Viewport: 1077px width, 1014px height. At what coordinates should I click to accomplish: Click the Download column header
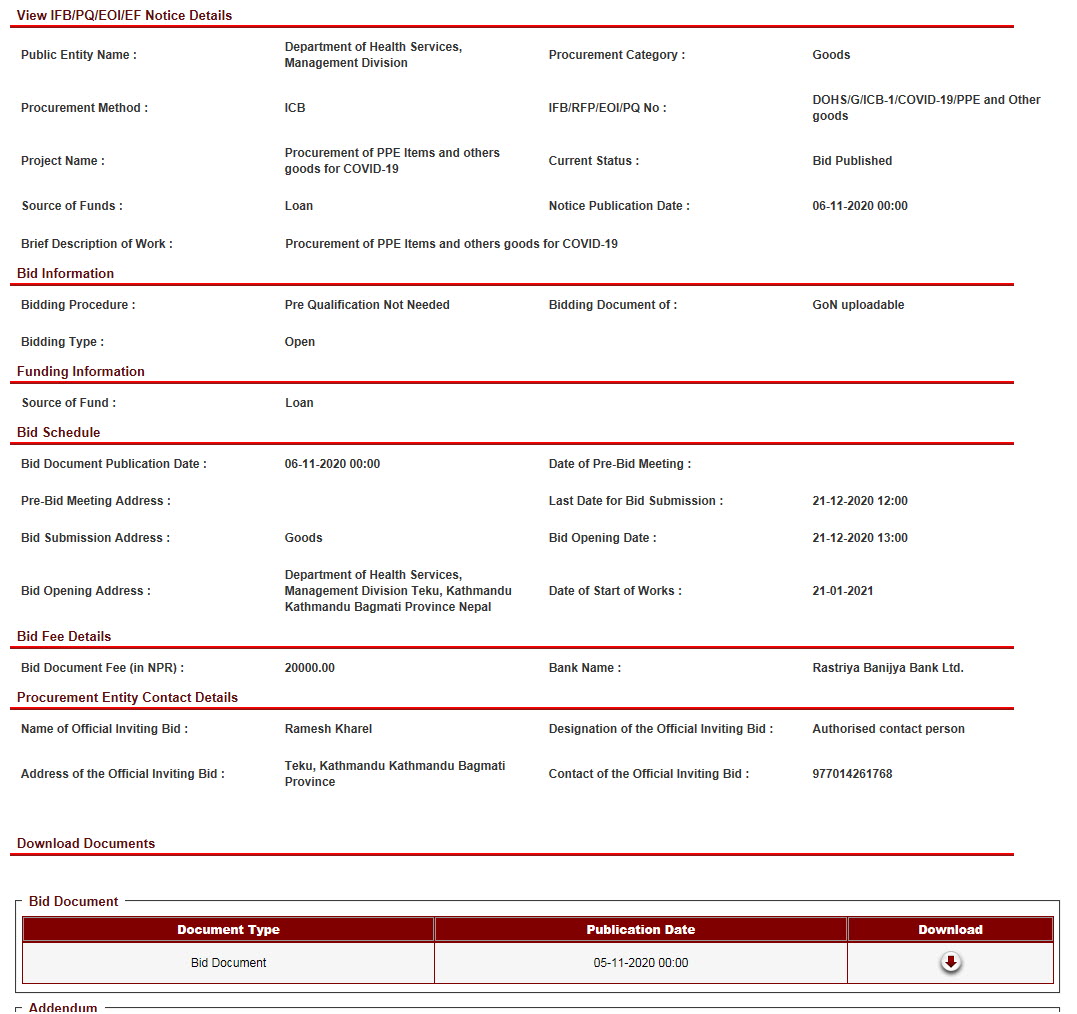tap(950, 929)
